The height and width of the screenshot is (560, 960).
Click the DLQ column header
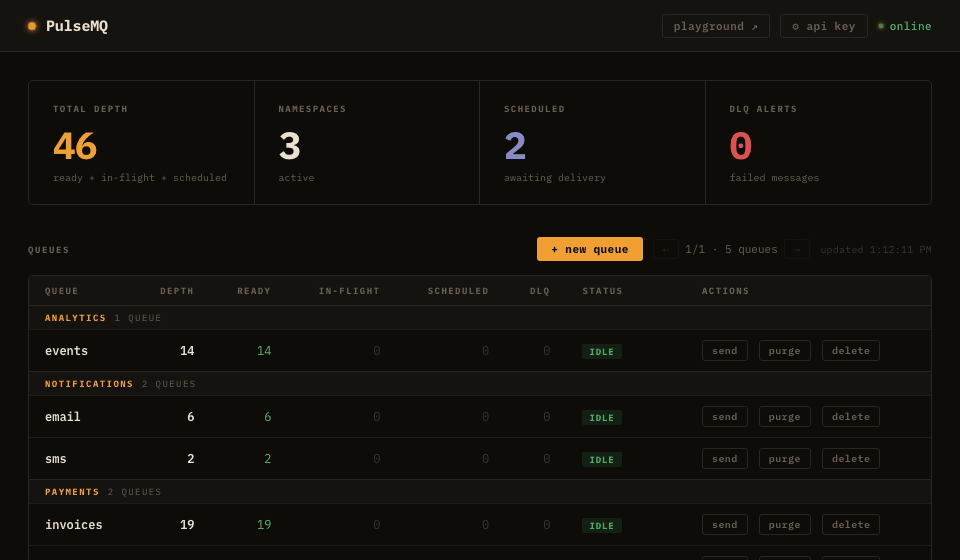539,291
